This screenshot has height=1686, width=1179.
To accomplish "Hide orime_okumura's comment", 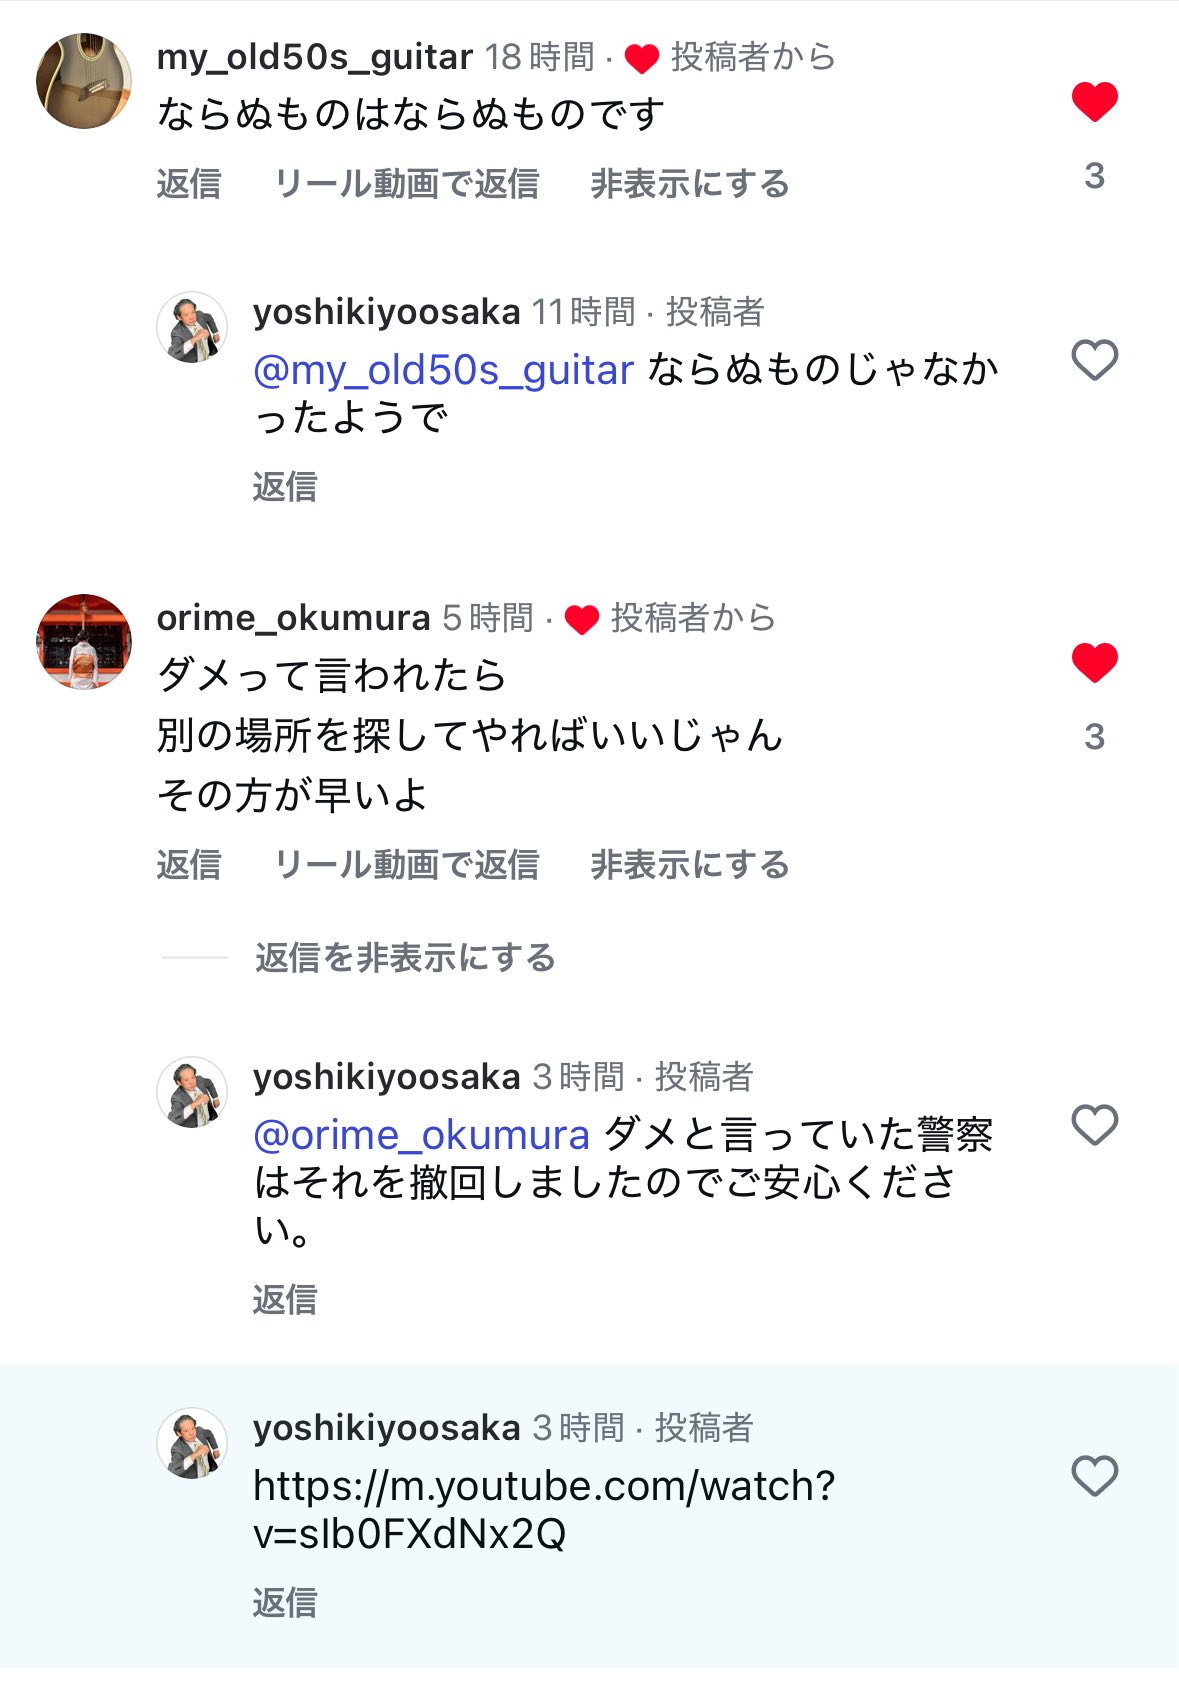I will pos(689,865).
